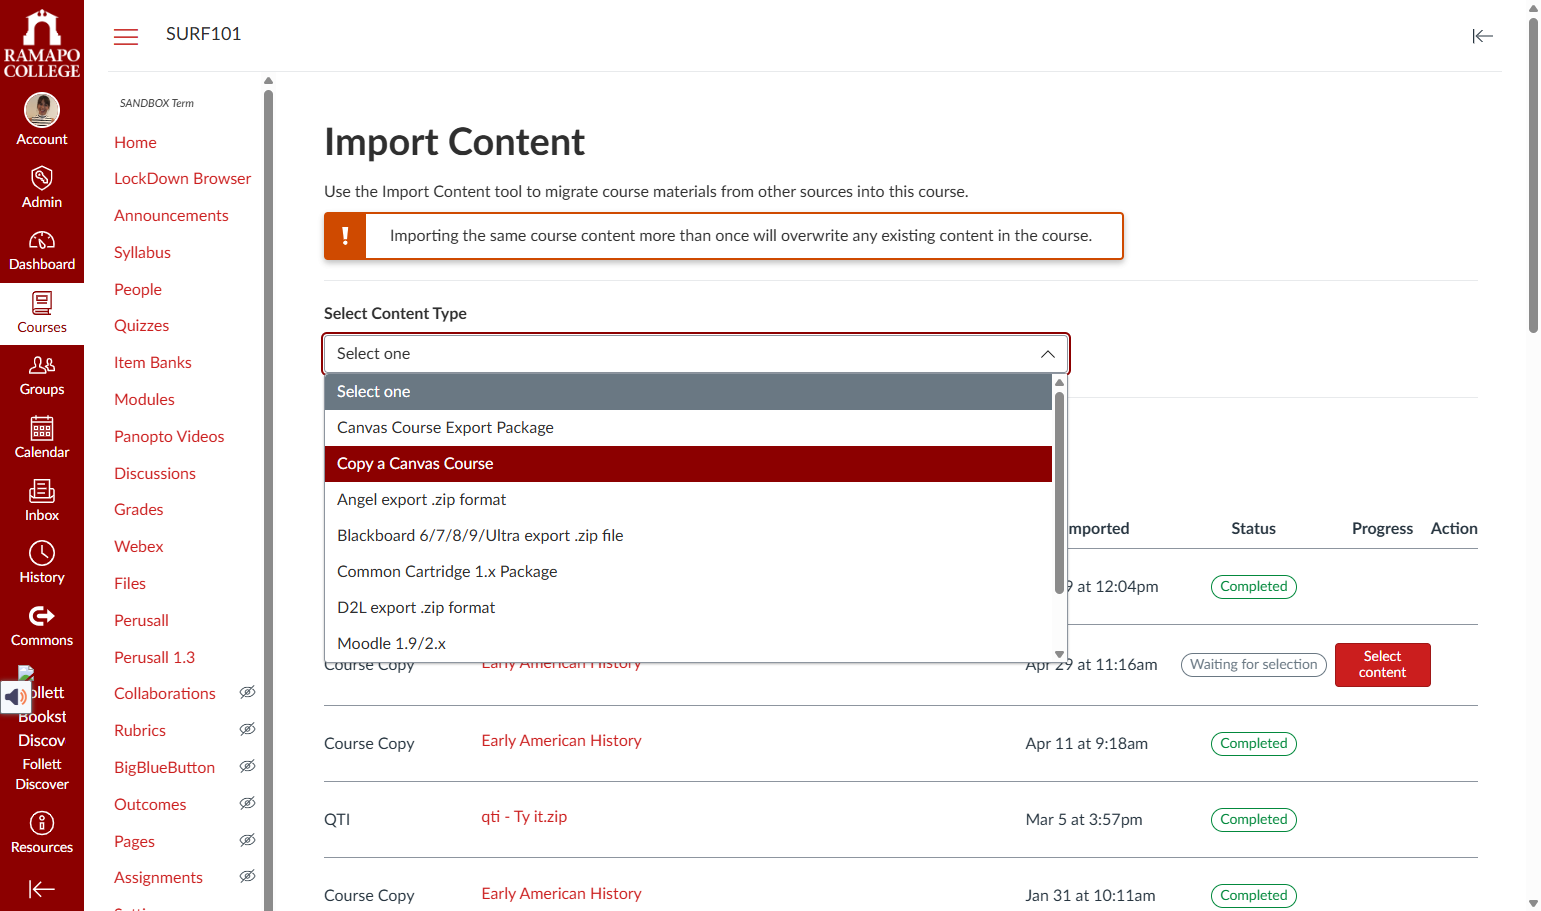The width and height of the screenshot is (1541, 911).
Task: Collapse global navigation with bottom arrow
Action: pos(42,889)
